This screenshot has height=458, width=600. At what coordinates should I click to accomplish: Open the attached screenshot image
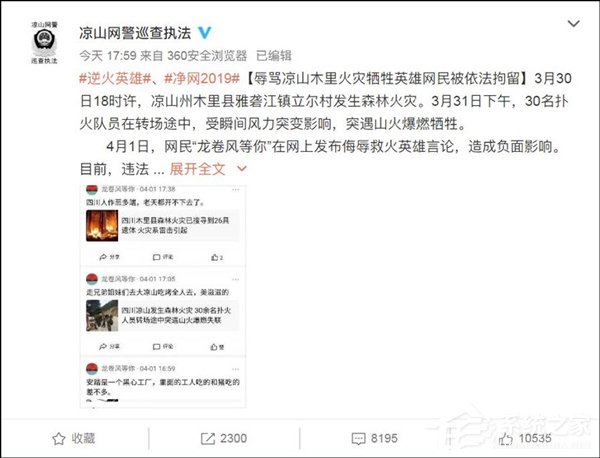click(163, 297)
